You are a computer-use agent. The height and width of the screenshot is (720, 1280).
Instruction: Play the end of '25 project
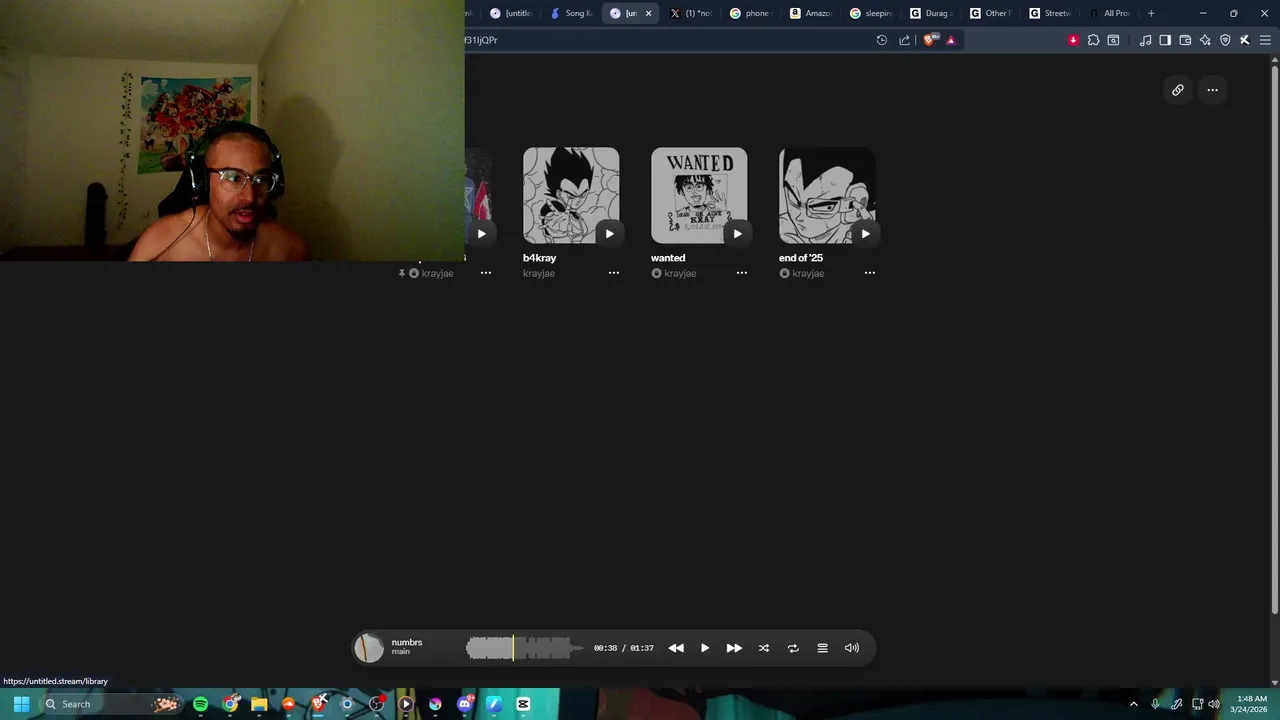coord(865,234)
